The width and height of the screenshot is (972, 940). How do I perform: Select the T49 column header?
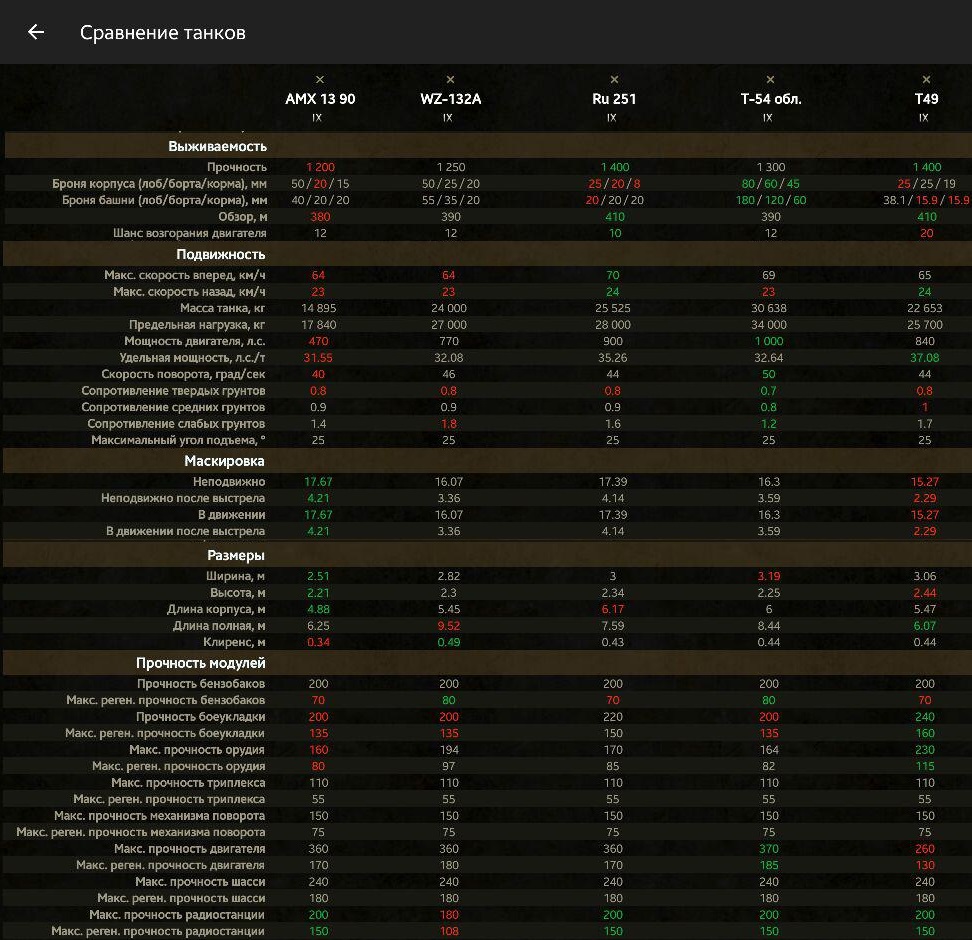[x=926, y=99]
